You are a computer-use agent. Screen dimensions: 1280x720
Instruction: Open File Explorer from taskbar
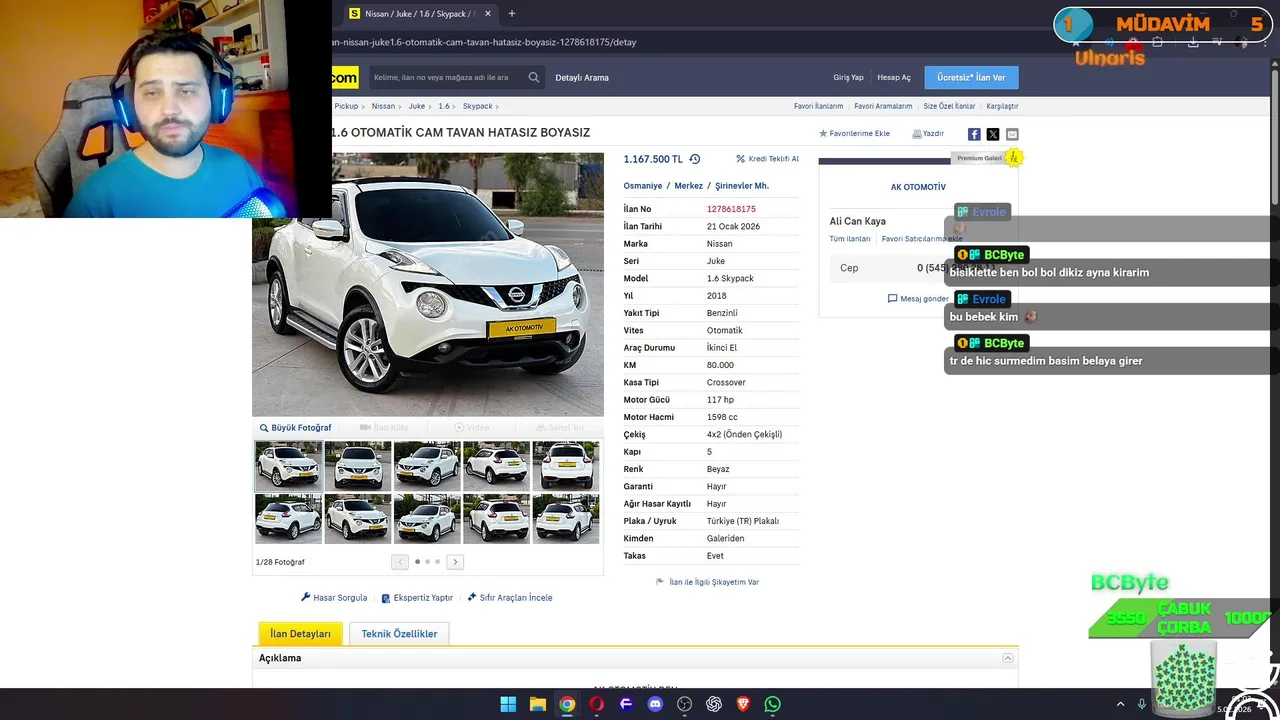[538, 704]
